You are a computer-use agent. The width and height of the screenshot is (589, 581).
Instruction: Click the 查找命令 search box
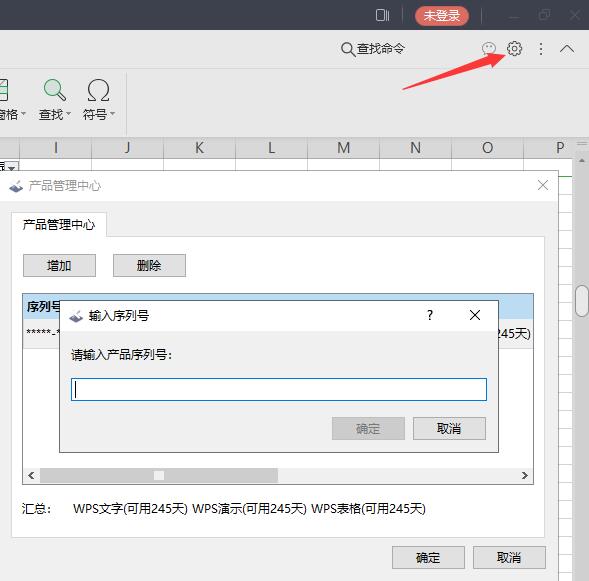tap(373, 49)
